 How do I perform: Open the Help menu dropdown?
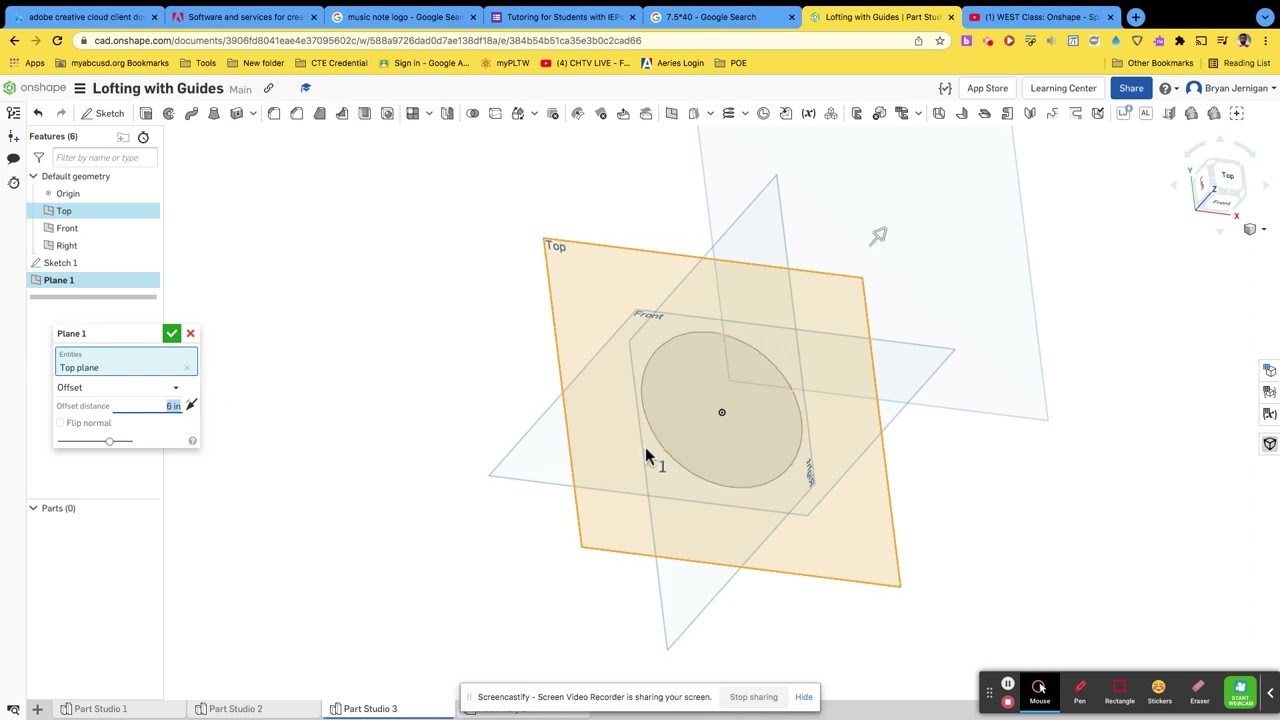click(1167, 88)
